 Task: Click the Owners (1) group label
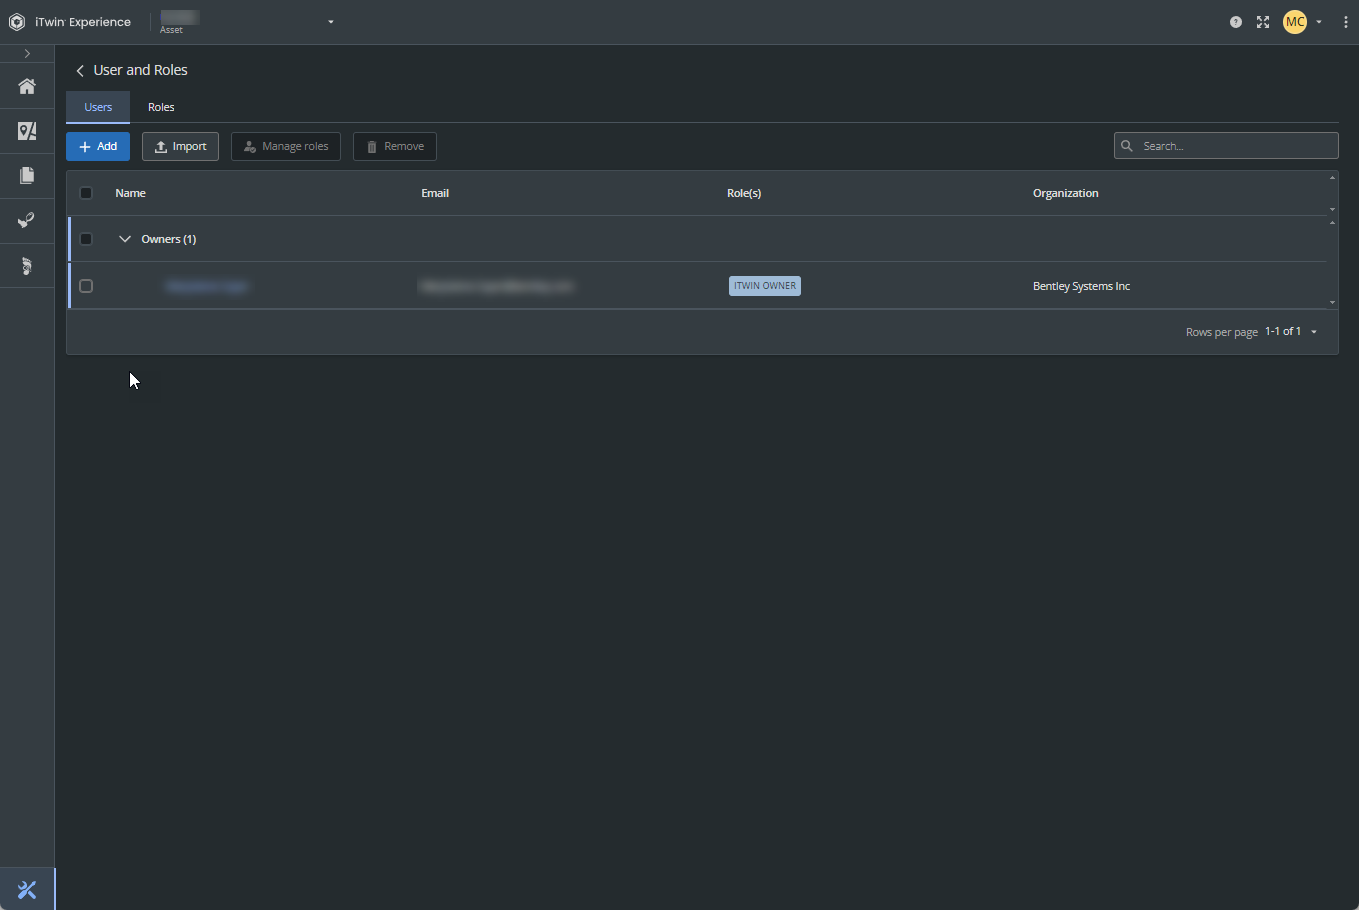(169, 239)
